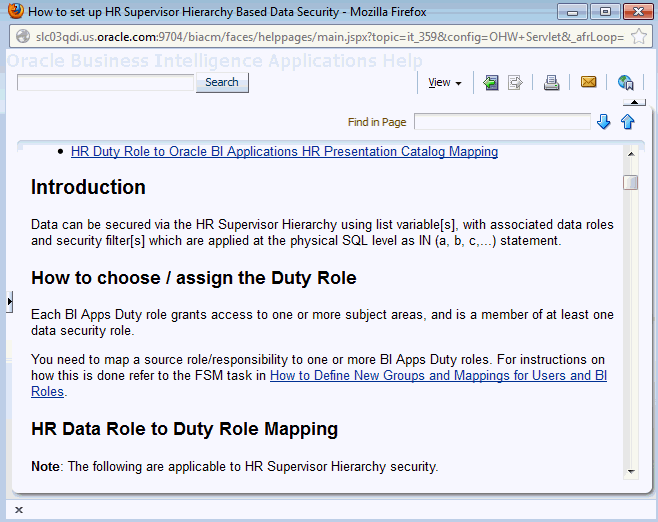Focus the help search text field
The width and height of the screenshot is (658, 522).
(105, 82)
